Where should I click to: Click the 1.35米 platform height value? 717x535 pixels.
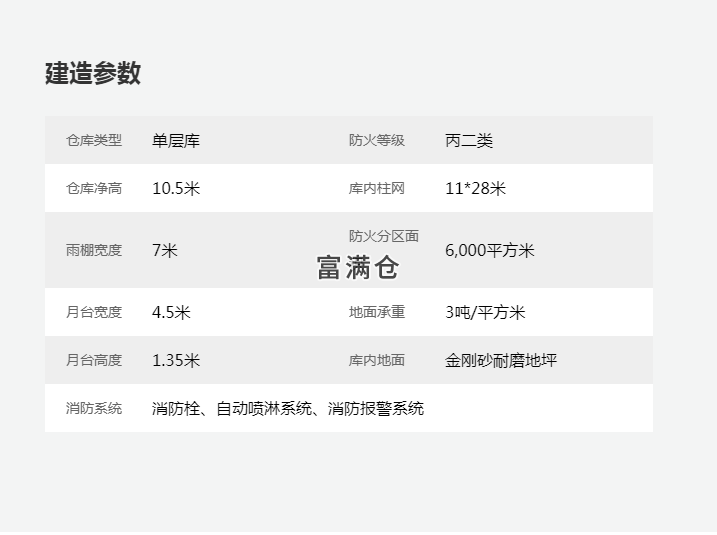pos(176,361)
